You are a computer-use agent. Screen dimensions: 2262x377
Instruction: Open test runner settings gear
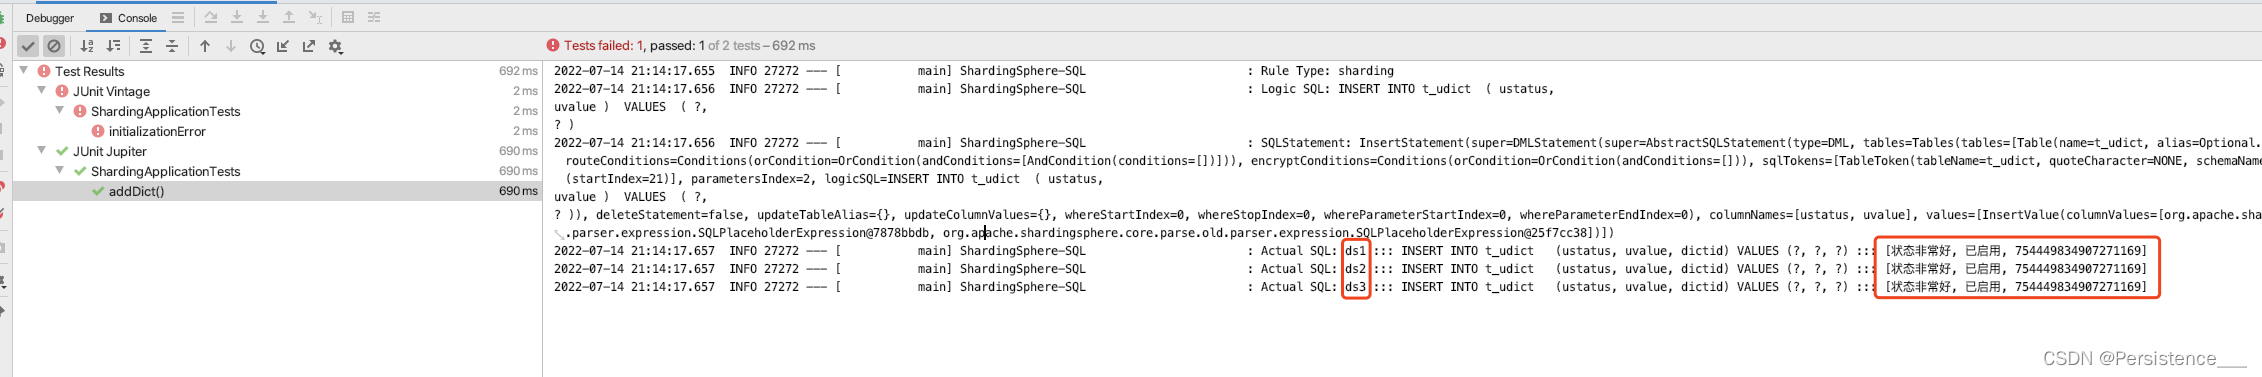[x=336, y=46]
